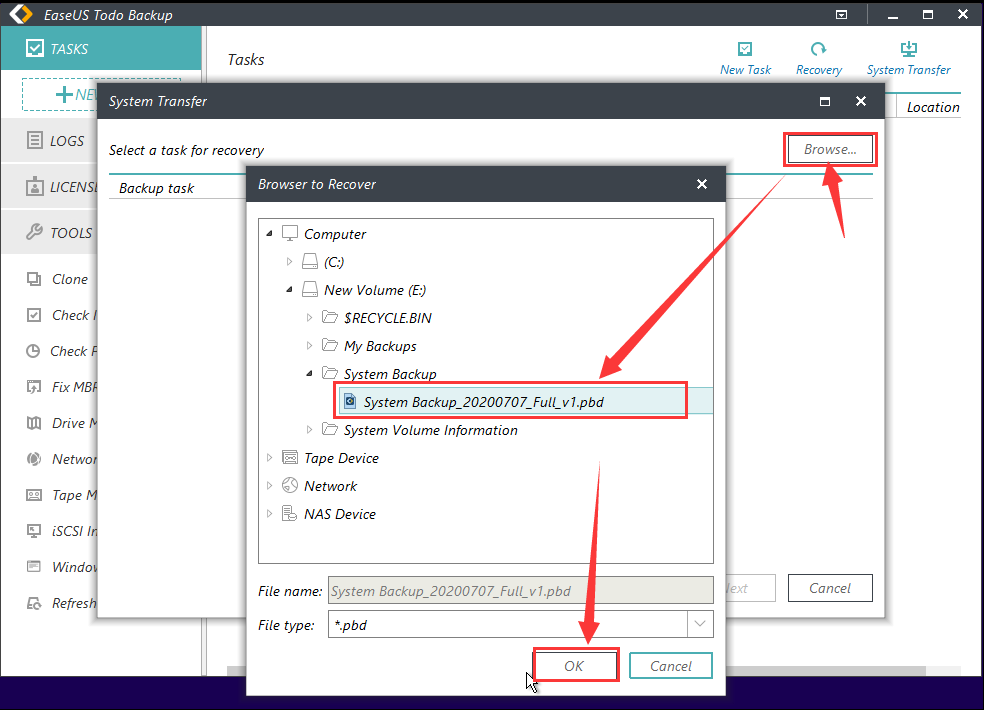This screenshot has width=984, height=710.
Task: Select New Volume (E:) item
Action: tap(375, 290)
